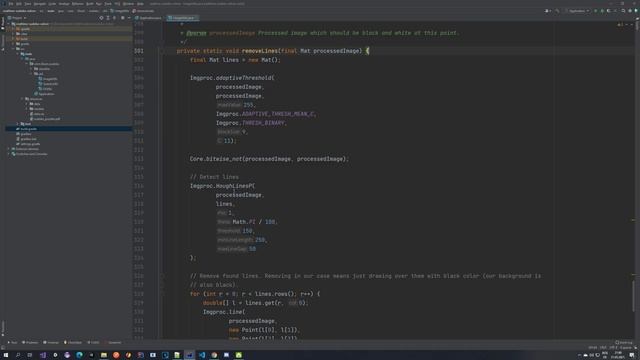Select the highlighted build folder in the tree

pyautogui.click(x=23, y=39)
